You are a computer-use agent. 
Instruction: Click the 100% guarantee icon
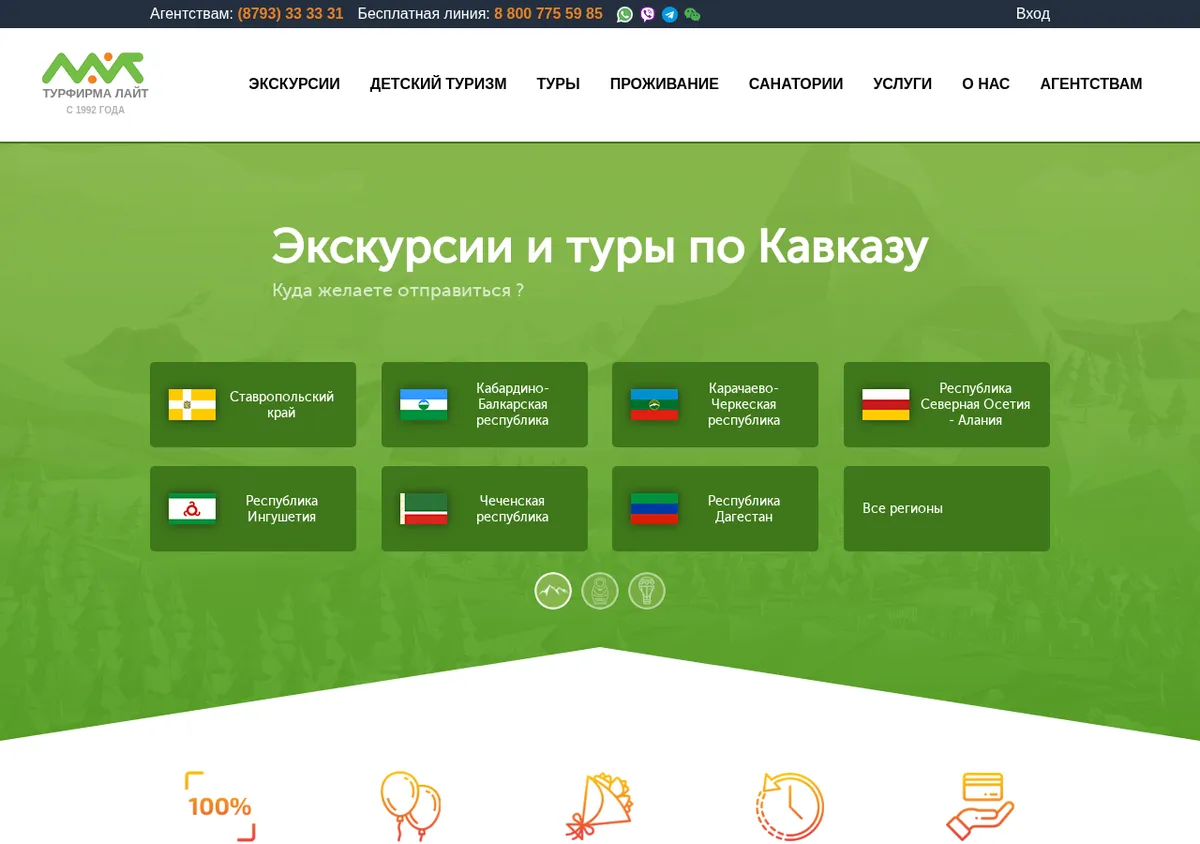[x=220, y=806]
